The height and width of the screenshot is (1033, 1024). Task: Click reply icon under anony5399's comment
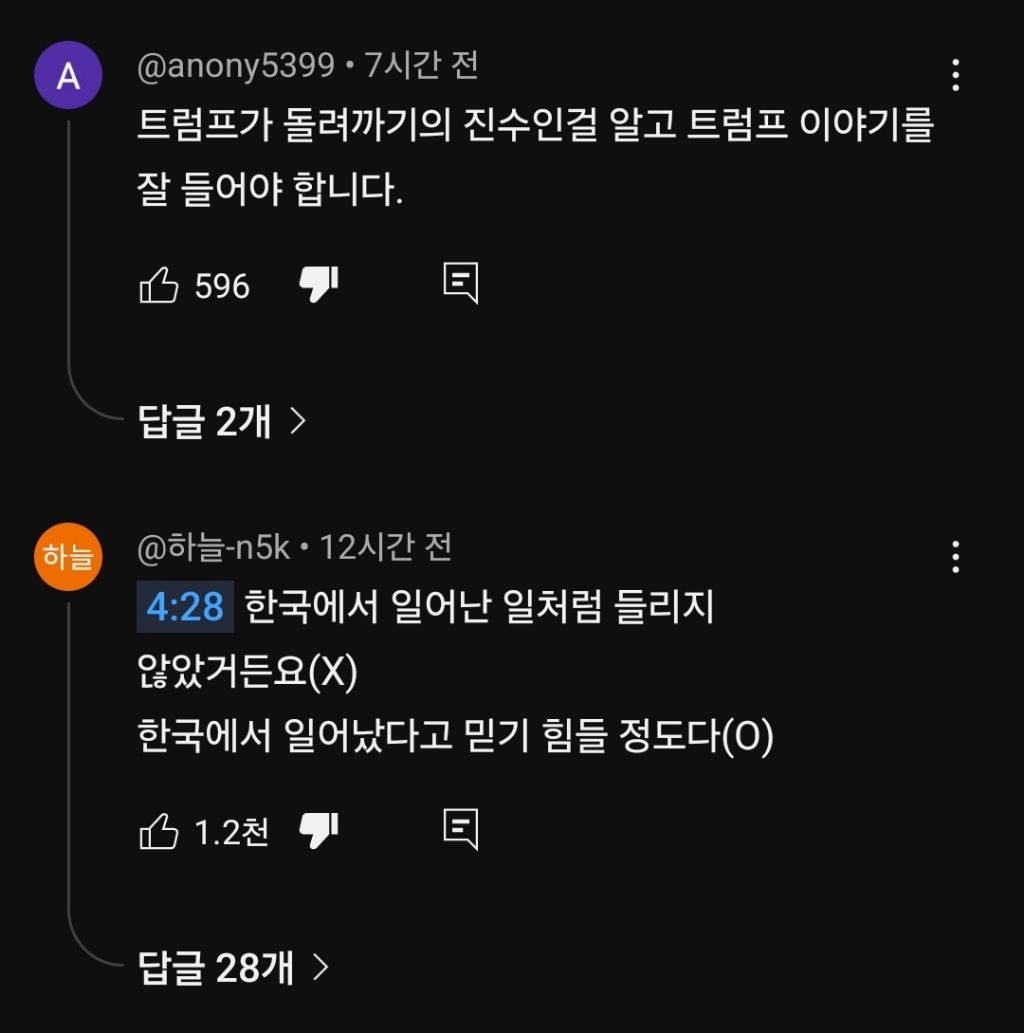460,284
